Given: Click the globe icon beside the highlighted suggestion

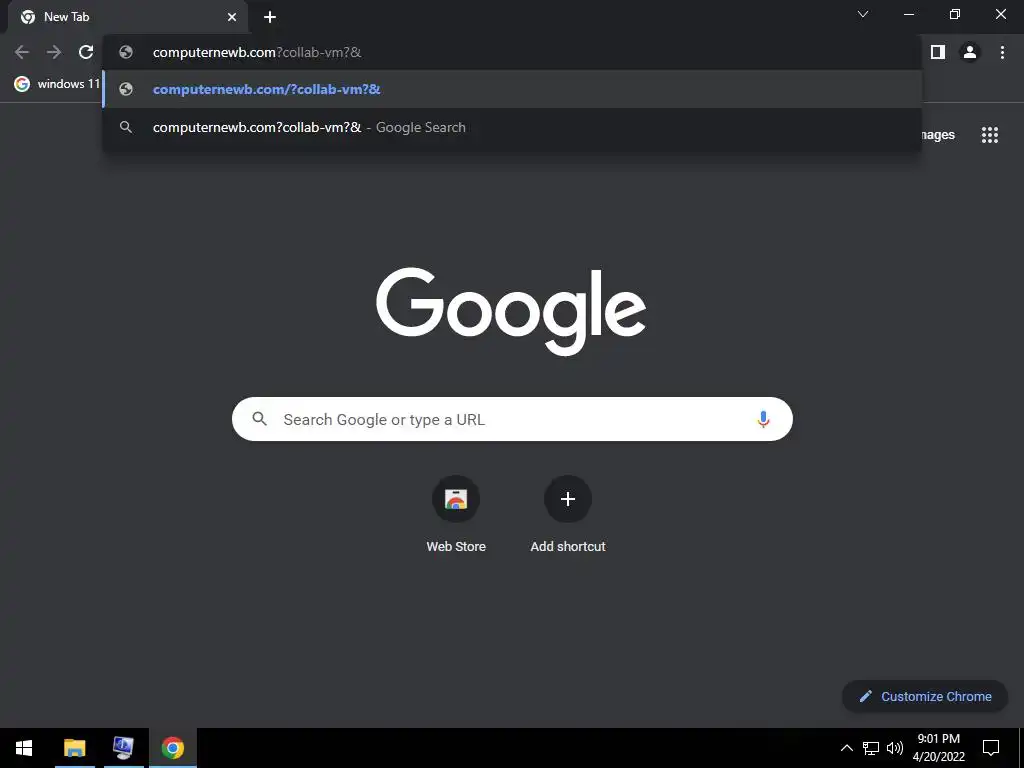Looking at the screenshot, I should click(x=126, y=89).
